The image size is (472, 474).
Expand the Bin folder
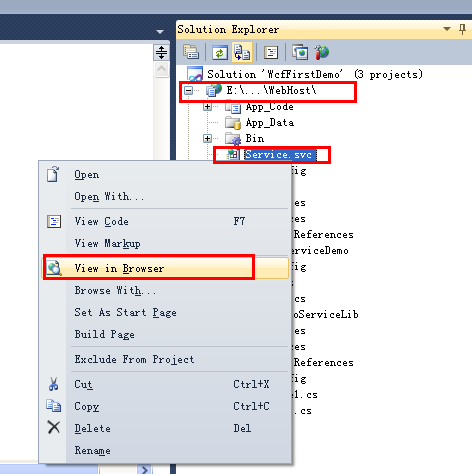point(207,138)
